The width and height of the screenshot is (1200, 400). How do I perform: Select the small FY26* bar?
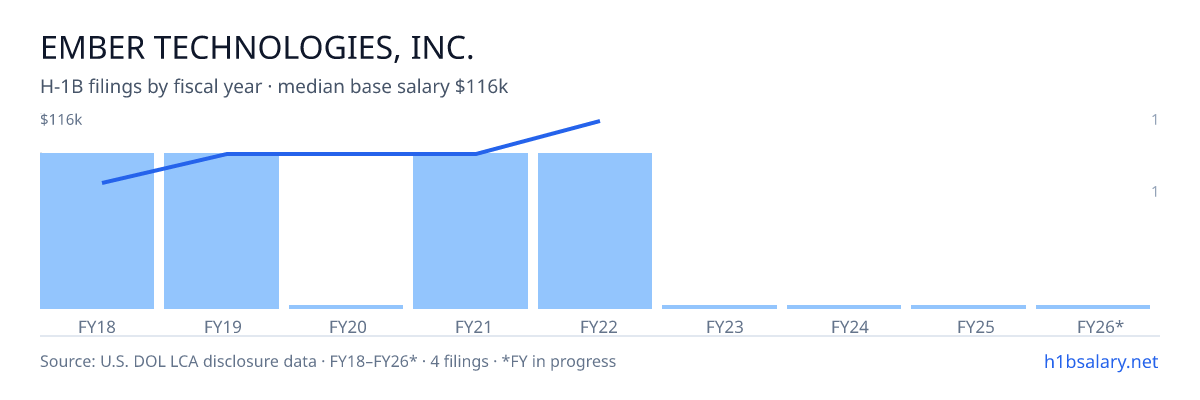point(1093,307)
